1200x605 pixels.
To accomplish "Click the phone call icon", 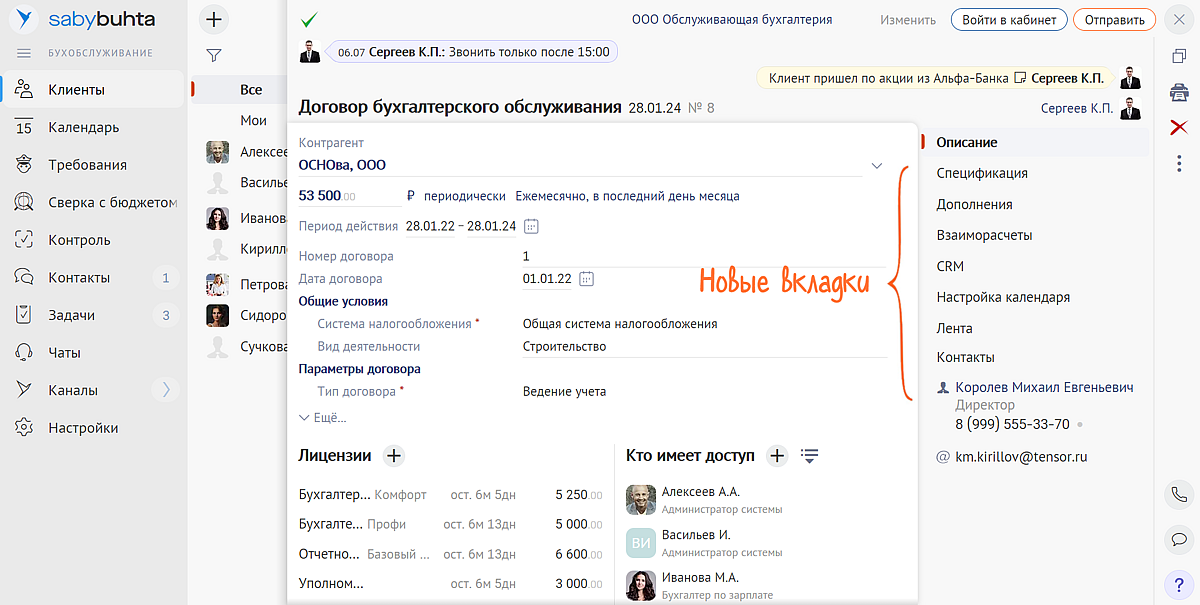I will click(x=1178, y=494).
